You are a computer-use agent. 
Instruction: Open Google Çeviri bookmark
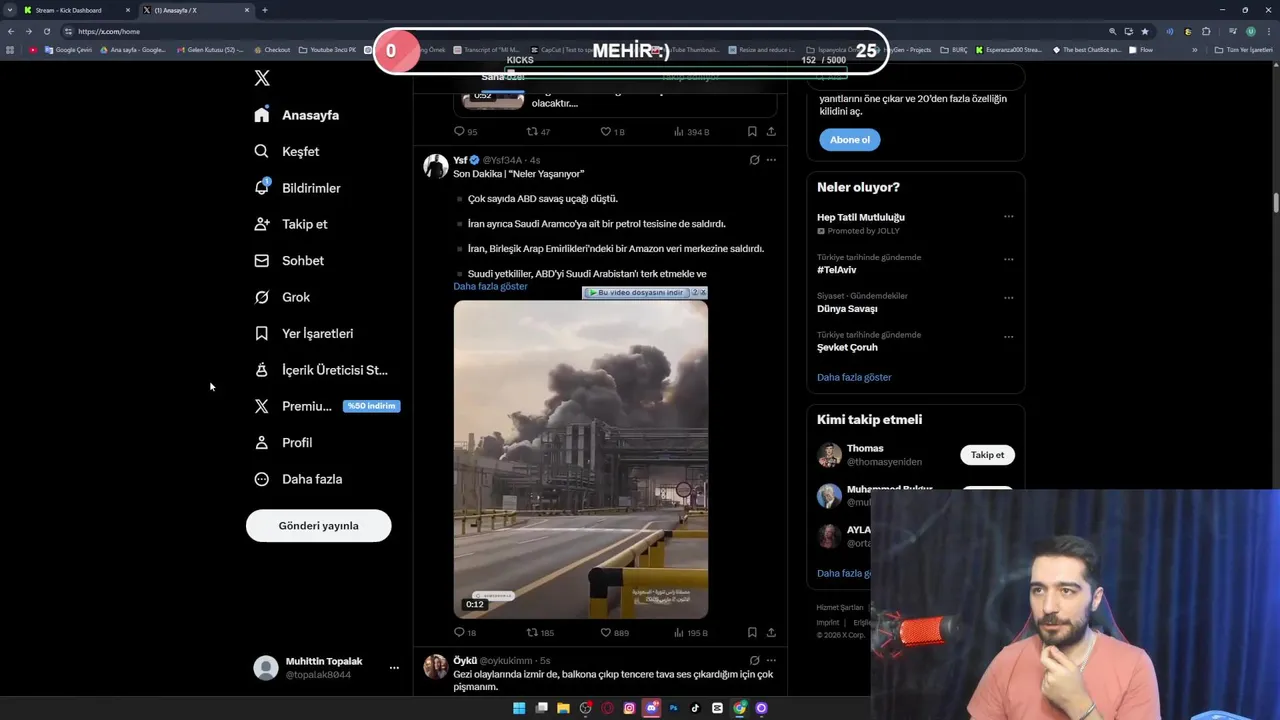point(69,50)
